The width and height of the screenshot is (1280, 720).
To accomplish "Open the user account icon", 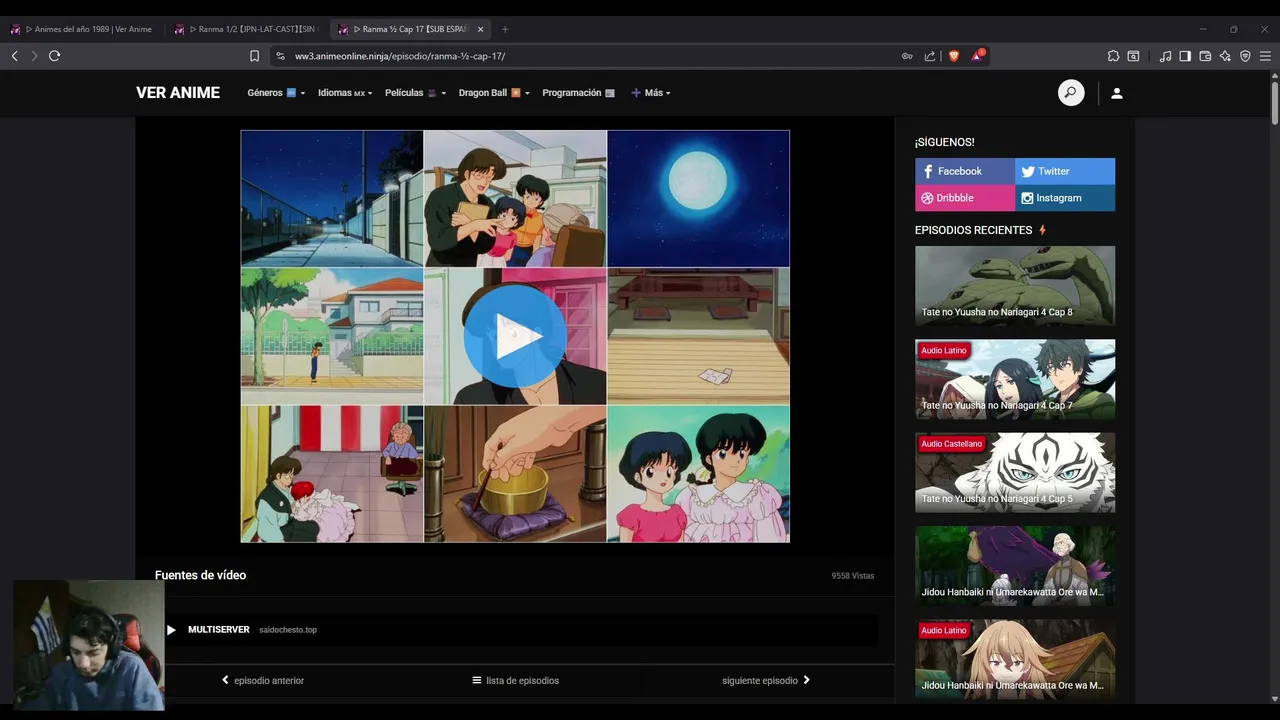I will (x=1117, y=93).
